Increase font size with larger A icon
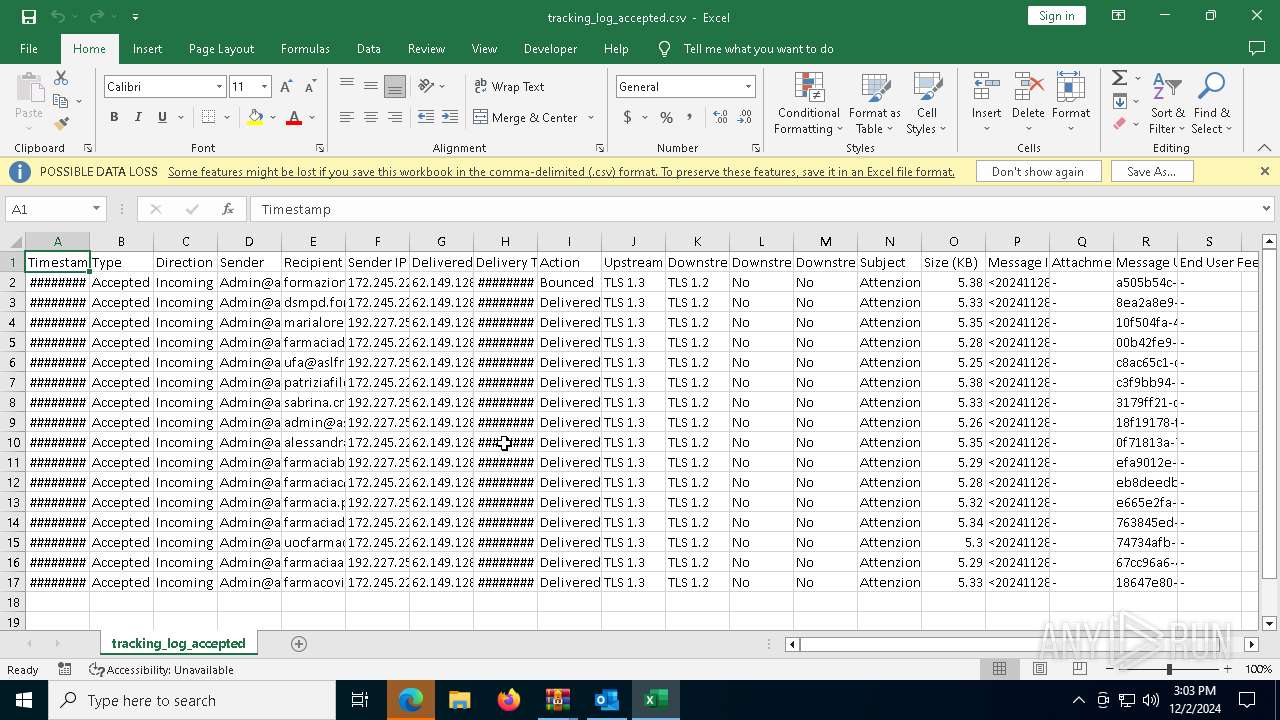This screenshot has width=1280, height=720. coord(287,87)
